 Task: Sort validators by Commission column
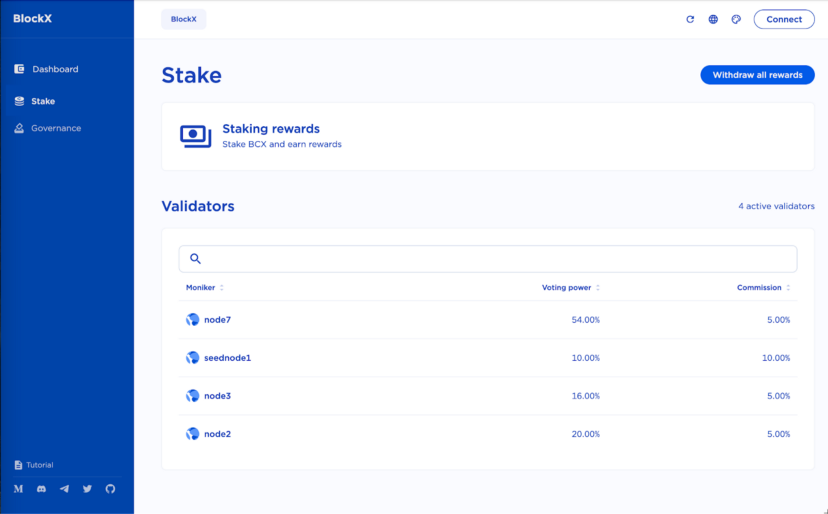pyautogui.click(x=763, y=288)
